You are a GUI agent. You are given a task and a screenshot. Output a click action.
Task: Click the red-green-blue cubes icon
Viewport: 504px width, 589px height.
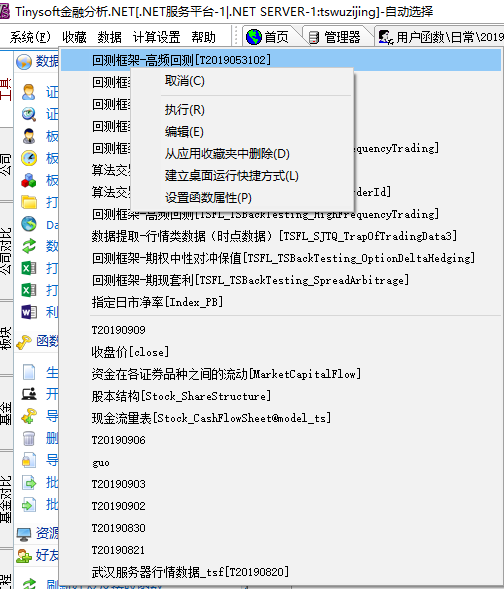[x=29, y=180]
